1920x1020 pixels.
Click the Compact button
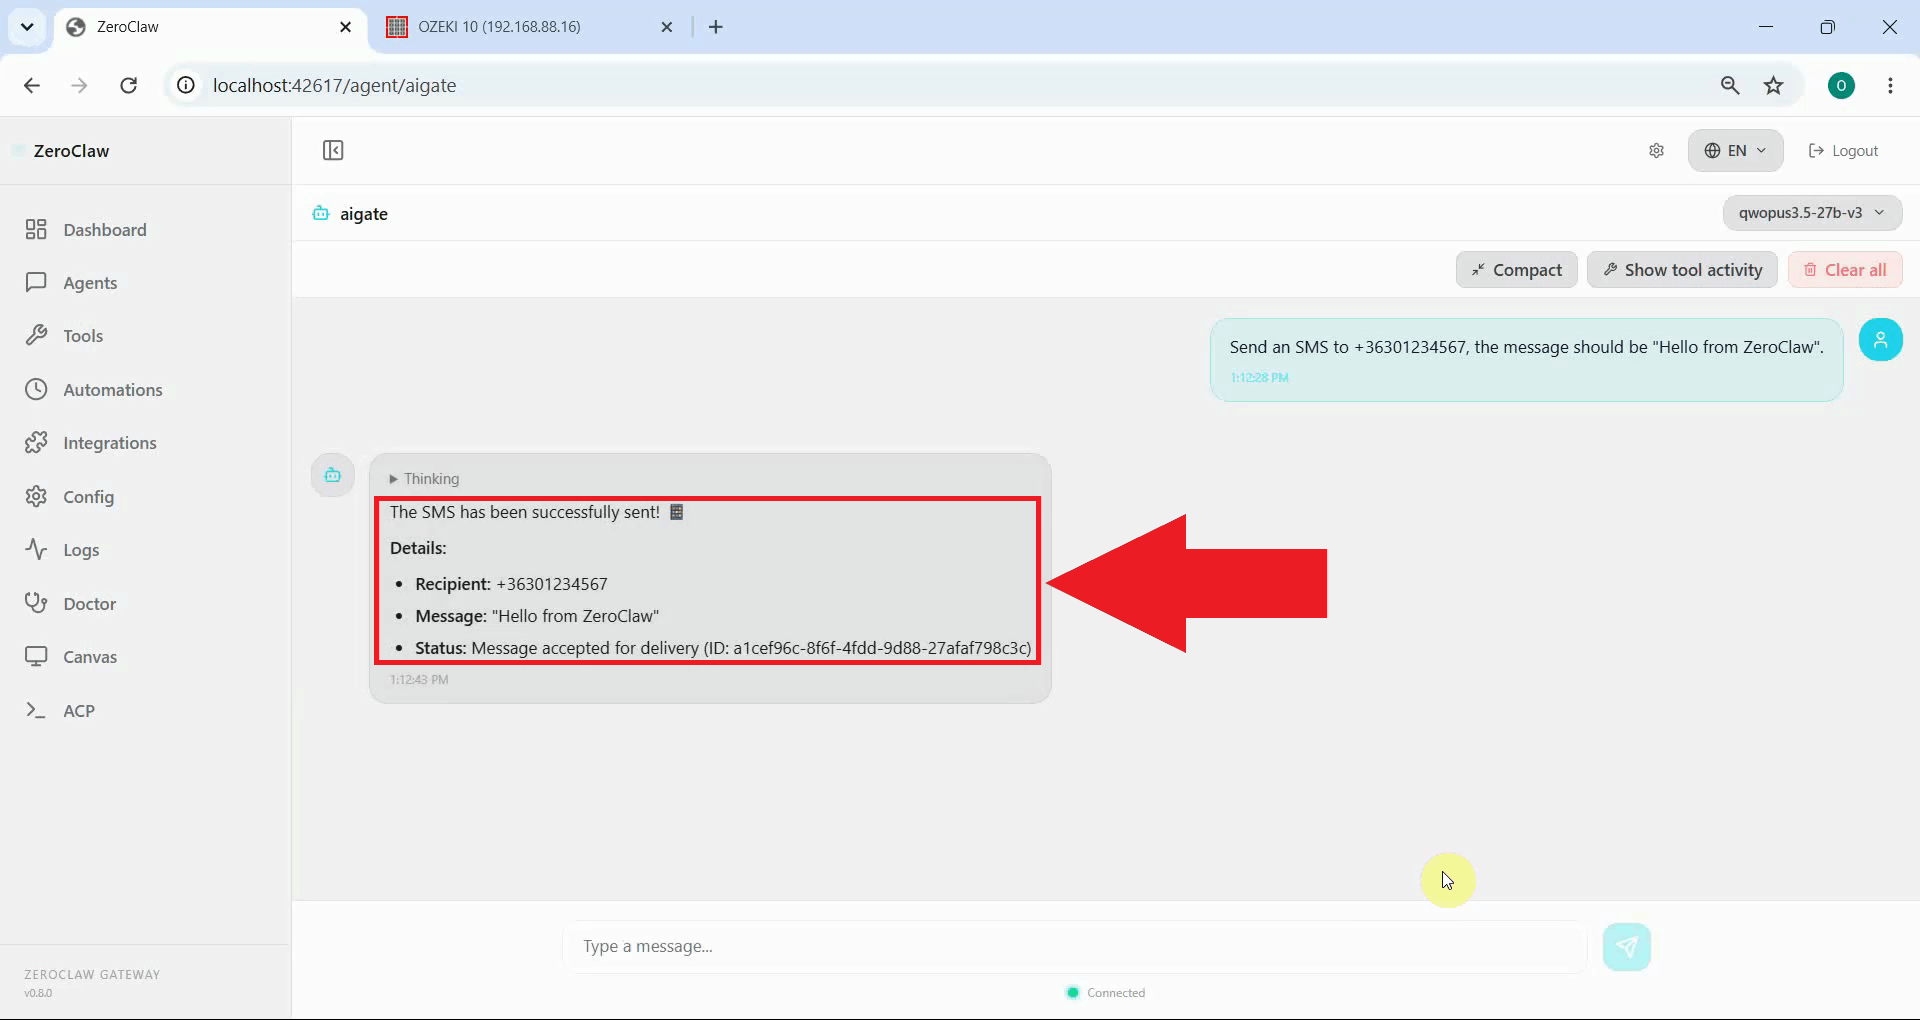1516,270
